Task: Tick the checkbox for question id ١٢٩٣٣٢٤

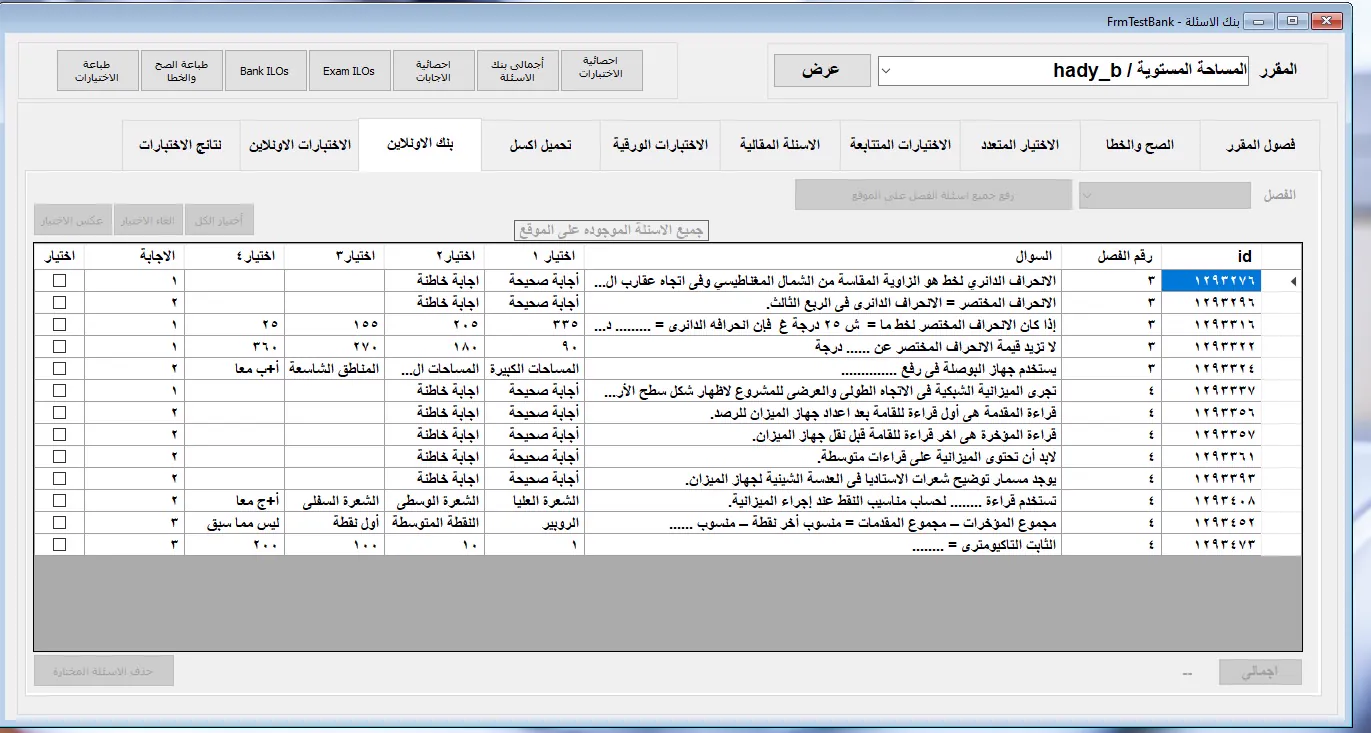Action: [59, 369]
